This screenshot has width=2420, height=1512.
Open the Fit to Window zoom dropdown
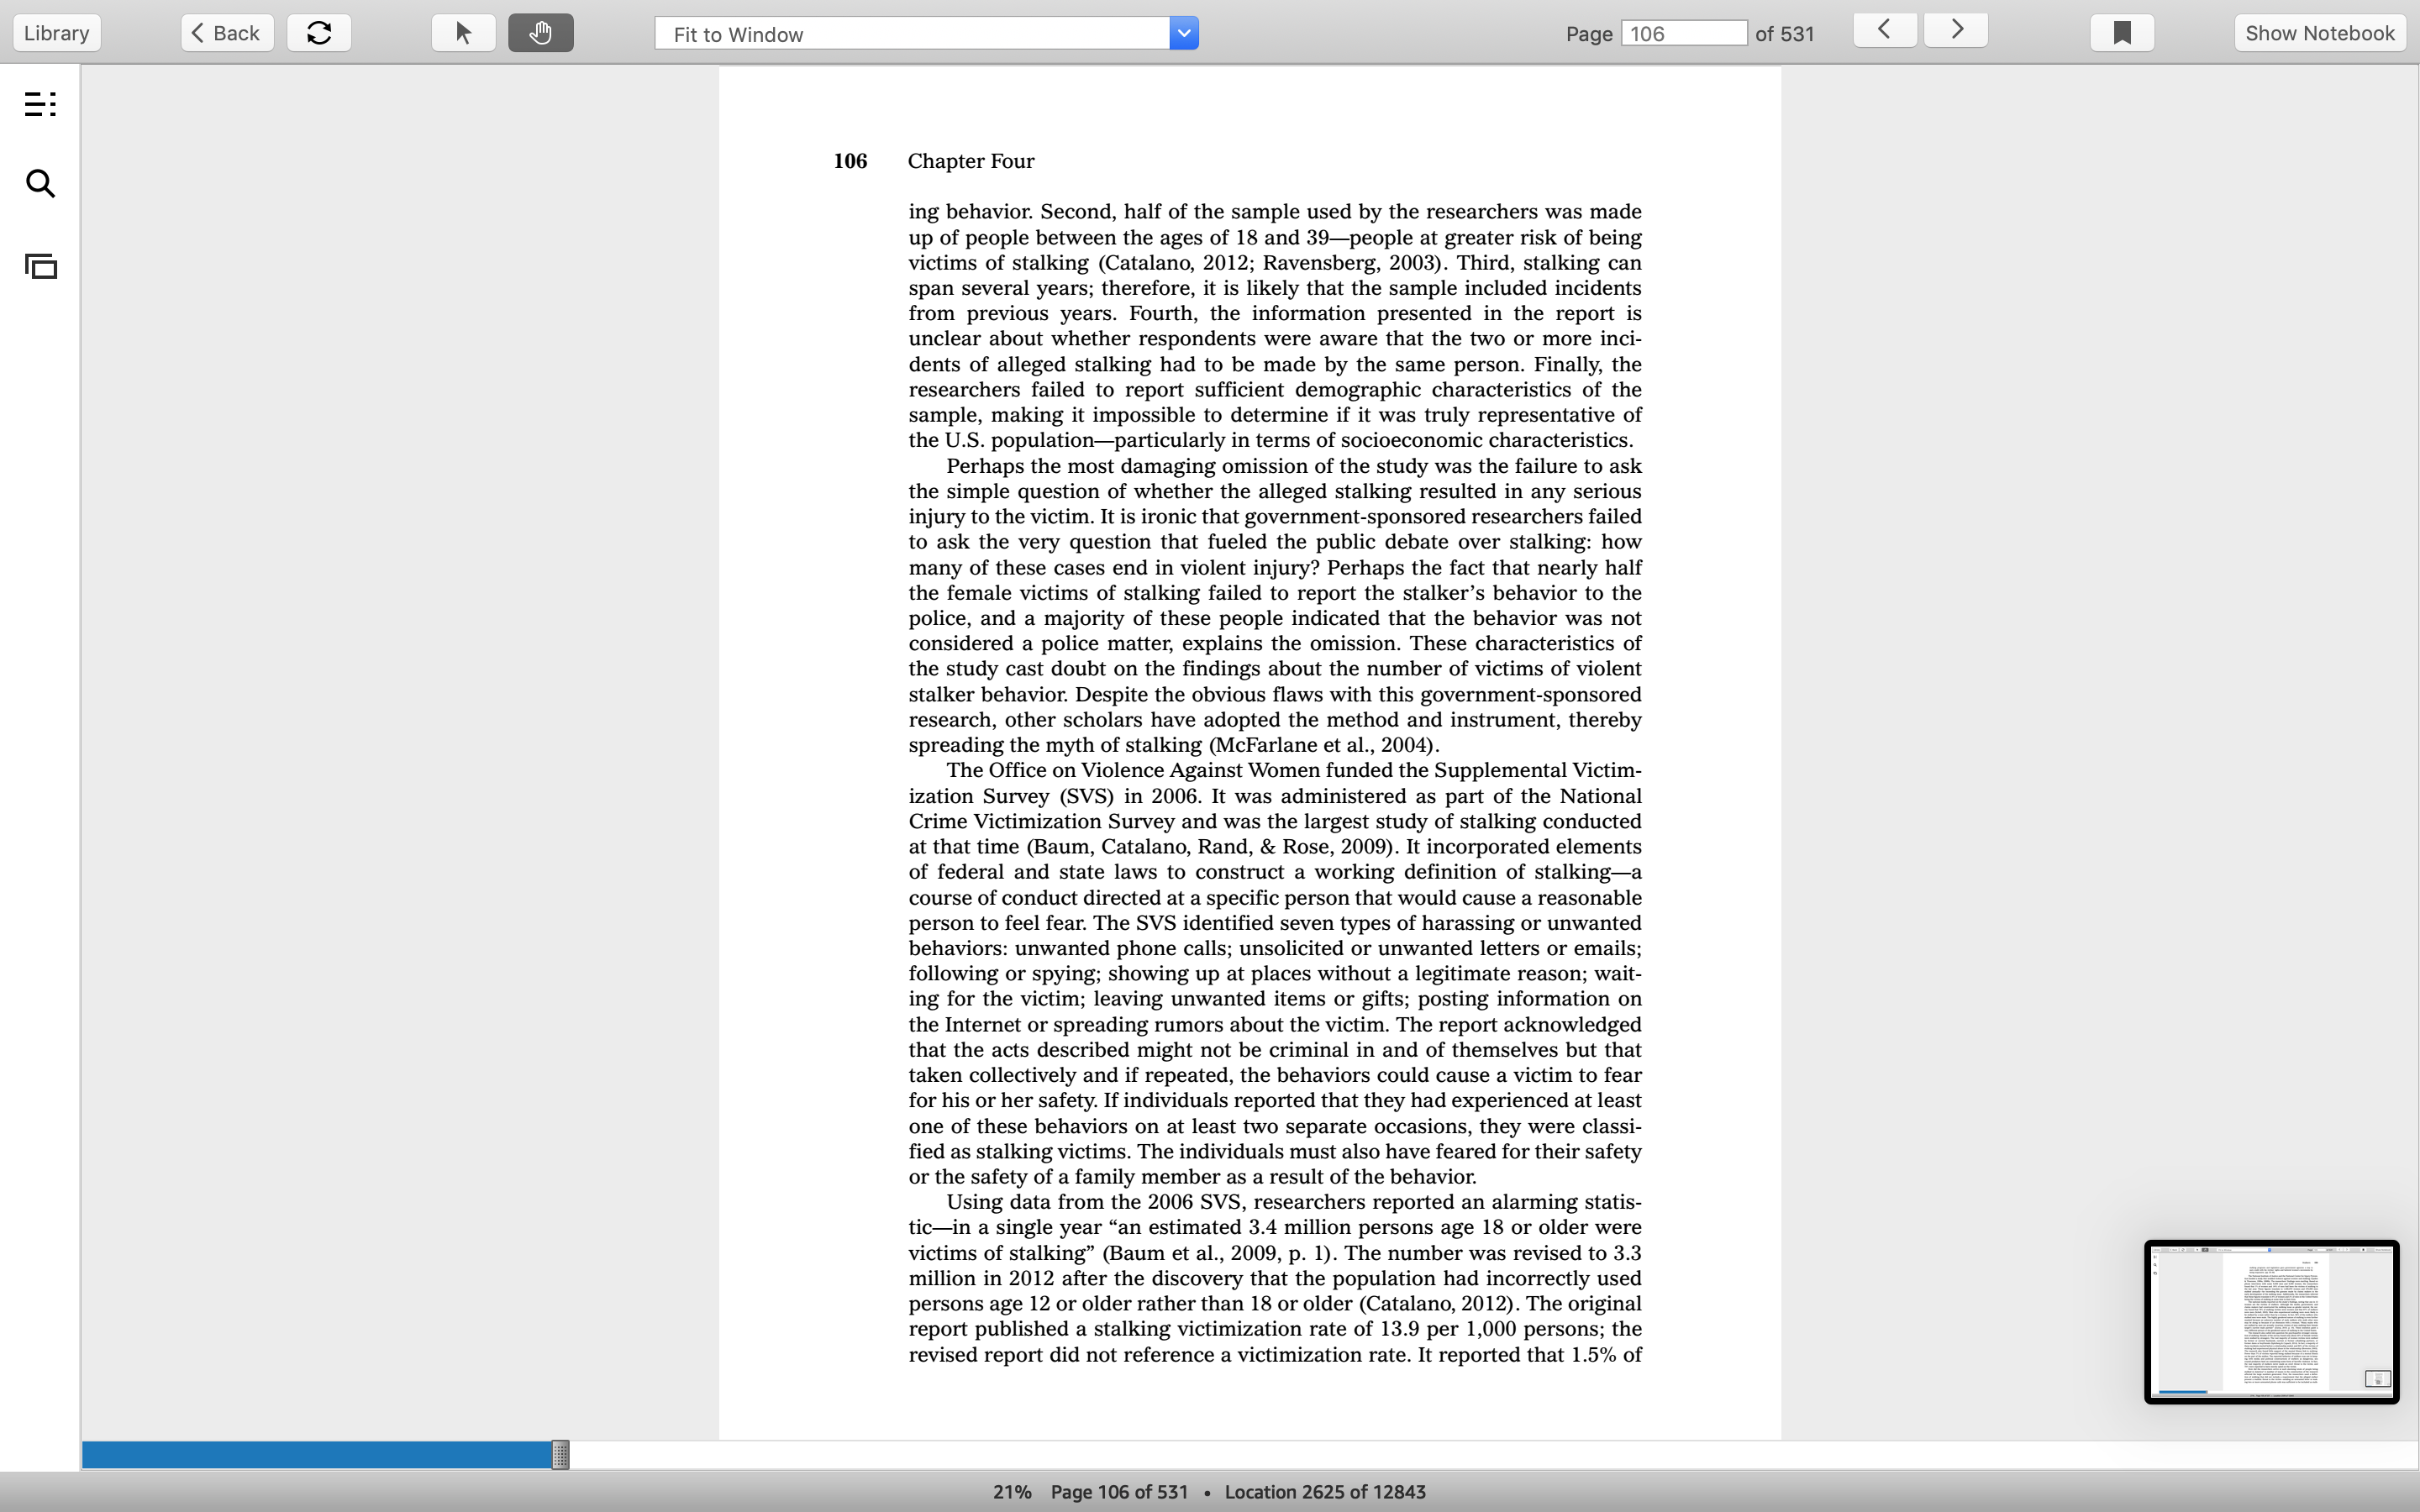pos(926,34)
